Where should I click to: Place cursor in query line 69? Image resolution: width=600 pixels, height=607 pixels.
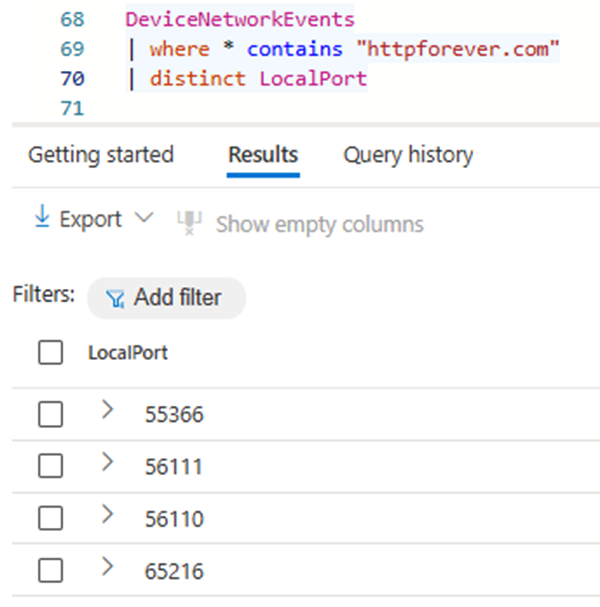pyautogui.click(x=350, y=49)
